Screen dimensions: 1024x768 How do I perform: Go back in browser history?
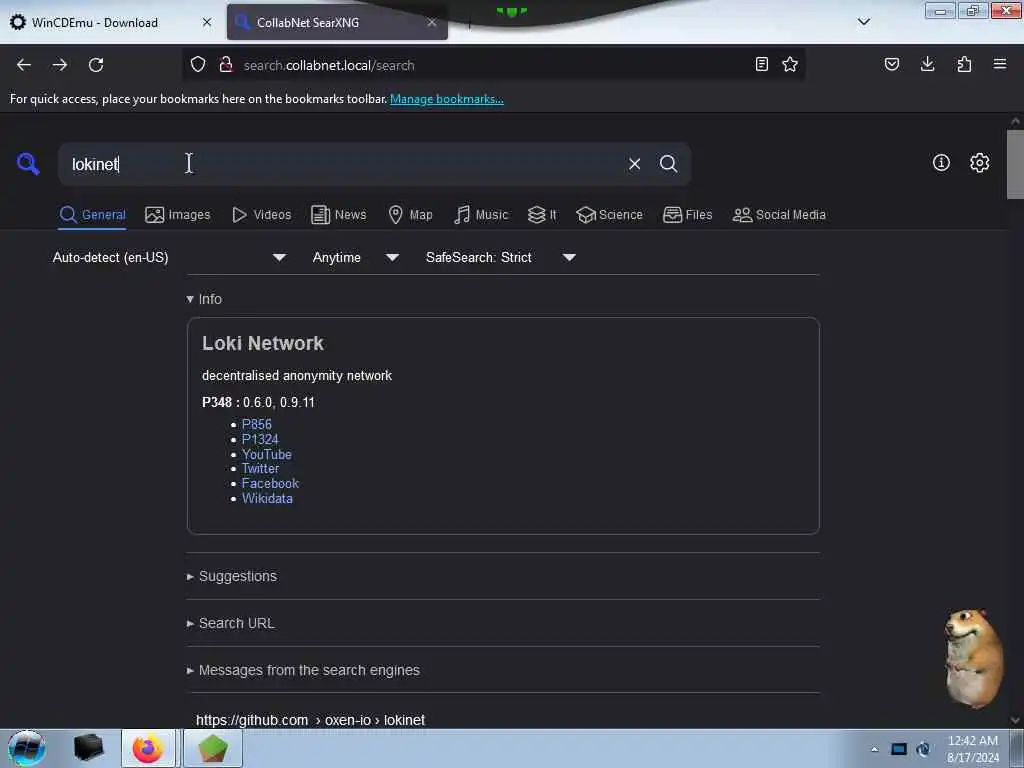point(24,65)
